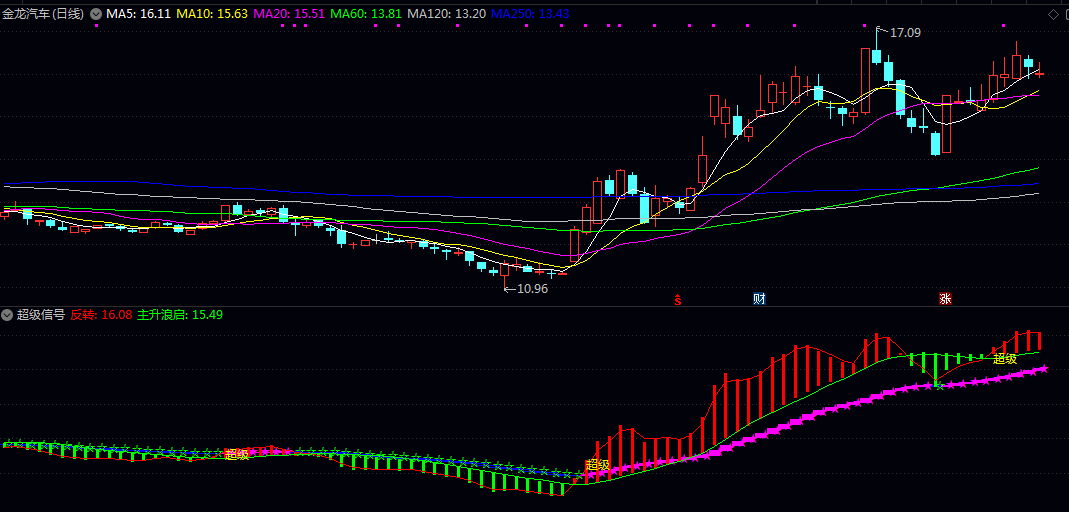
Task: Click the 10.96 low price arrow marker
Action: pos(529,289)
